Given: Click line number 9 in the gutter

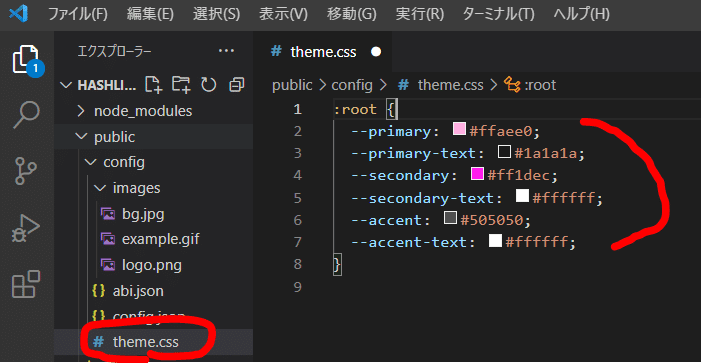Looking at the screenshot, I should [297, 287].
